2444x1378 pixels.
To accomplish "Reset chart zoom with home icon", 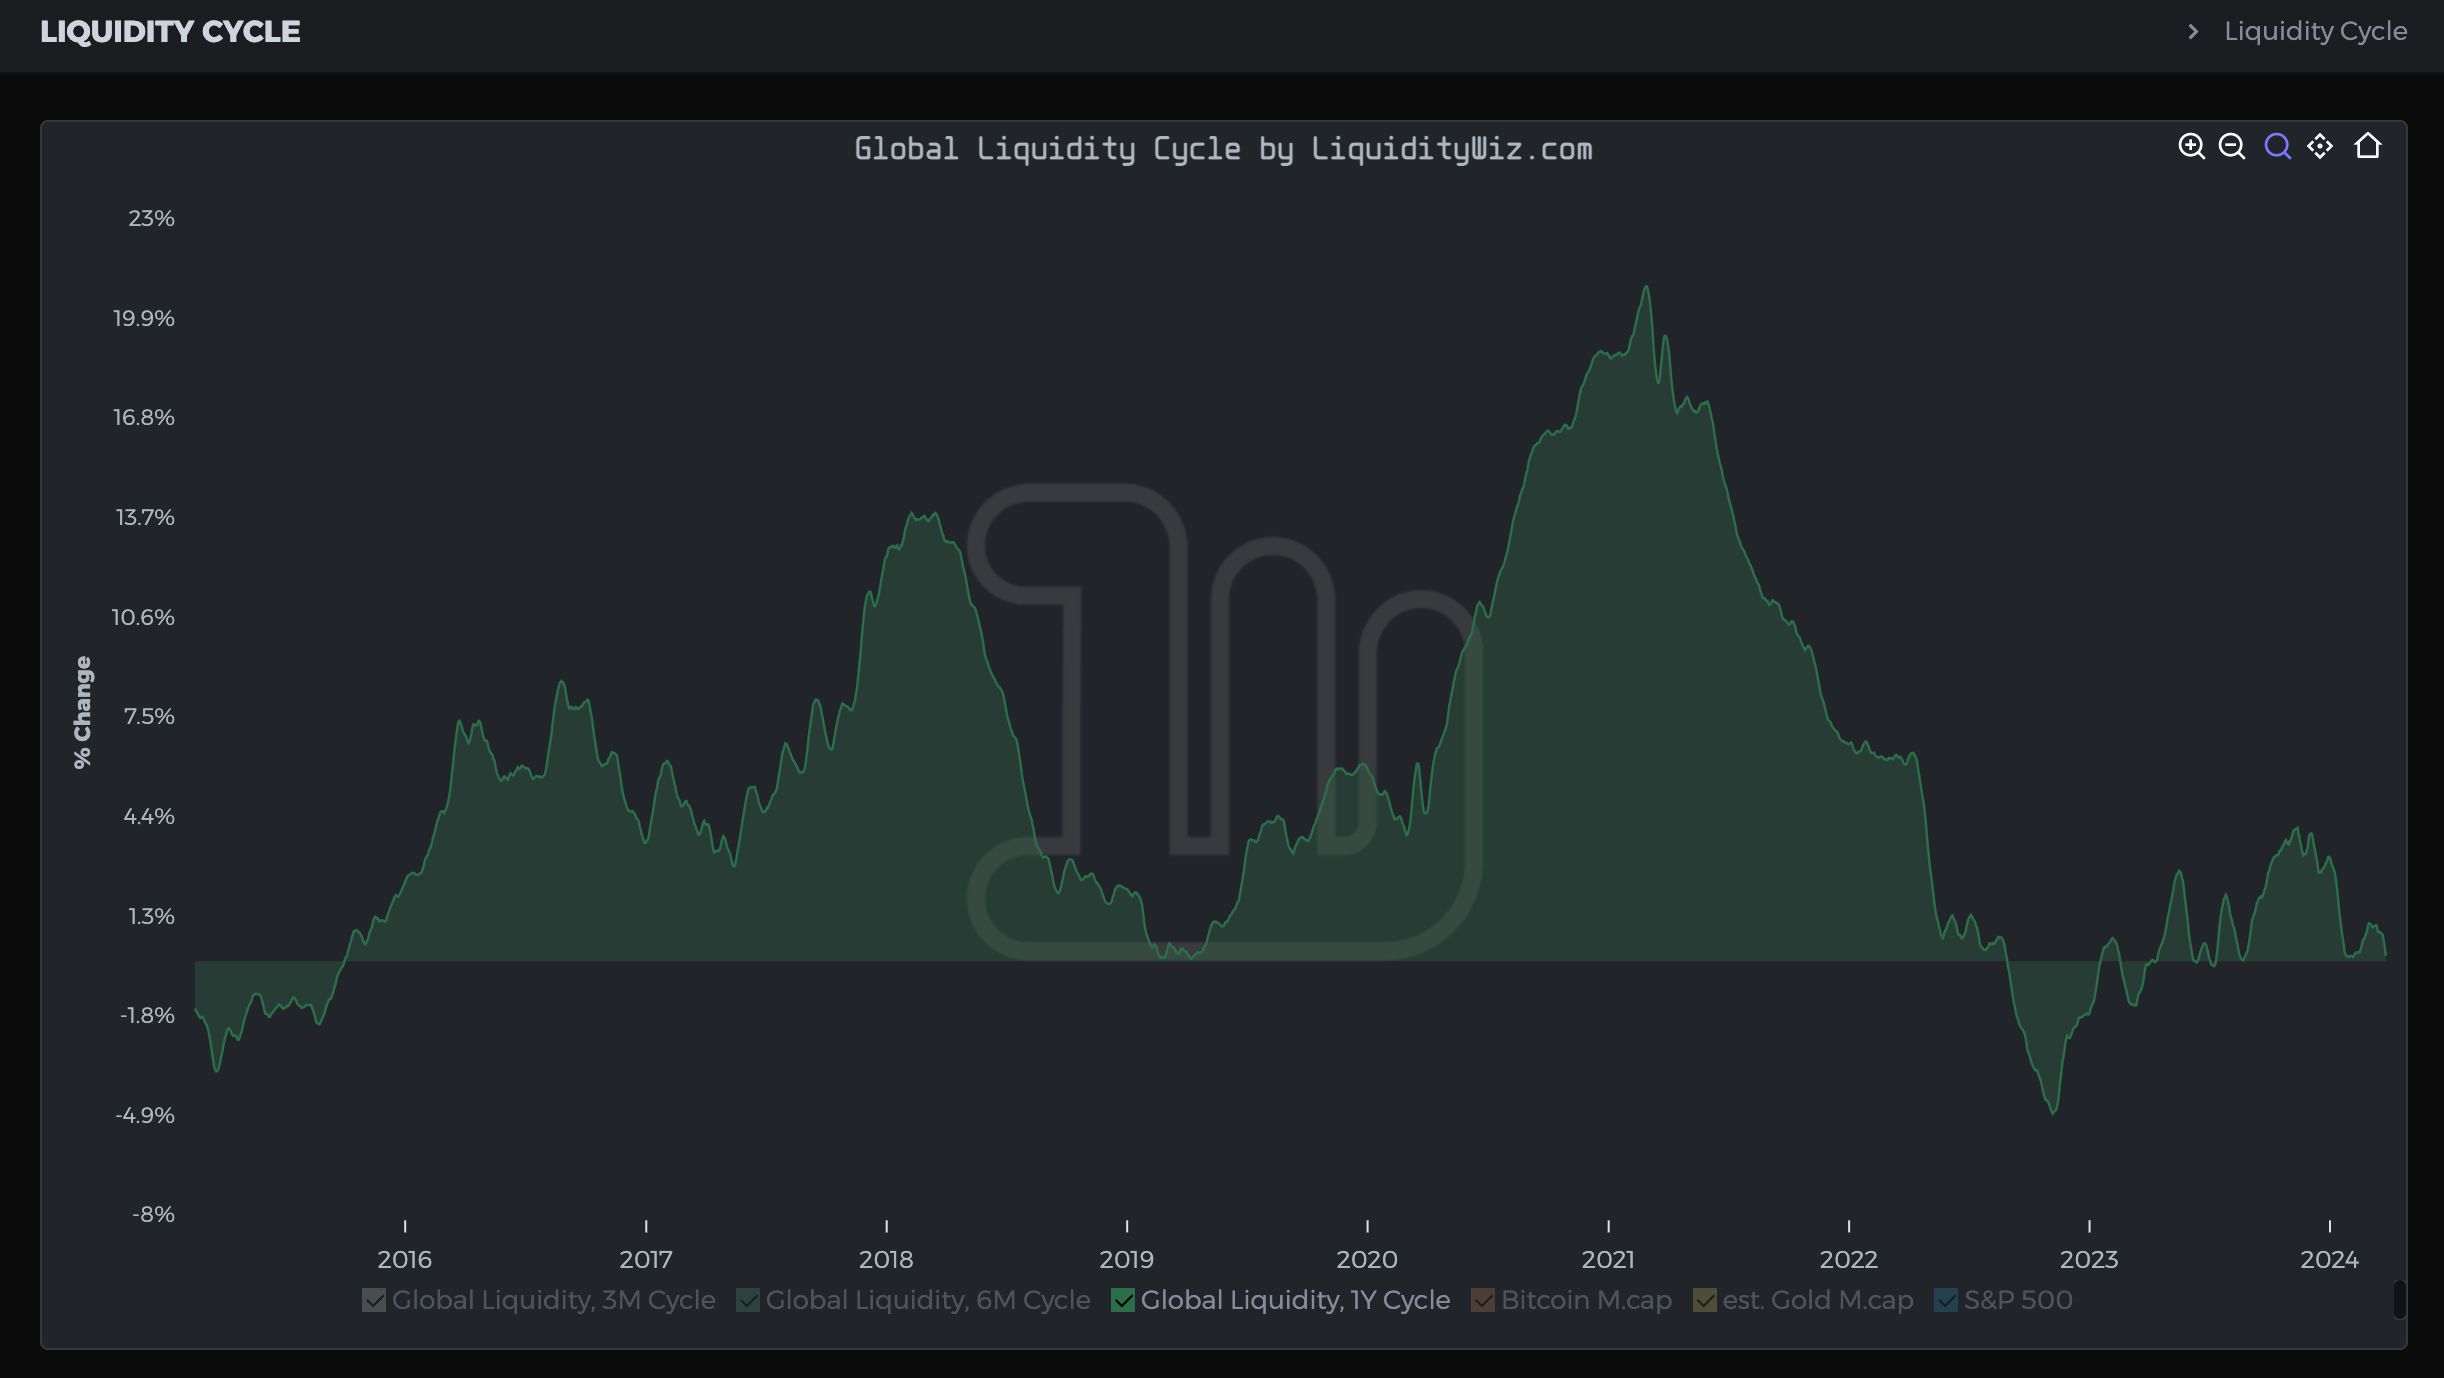I will click(x=2367, y=146).
